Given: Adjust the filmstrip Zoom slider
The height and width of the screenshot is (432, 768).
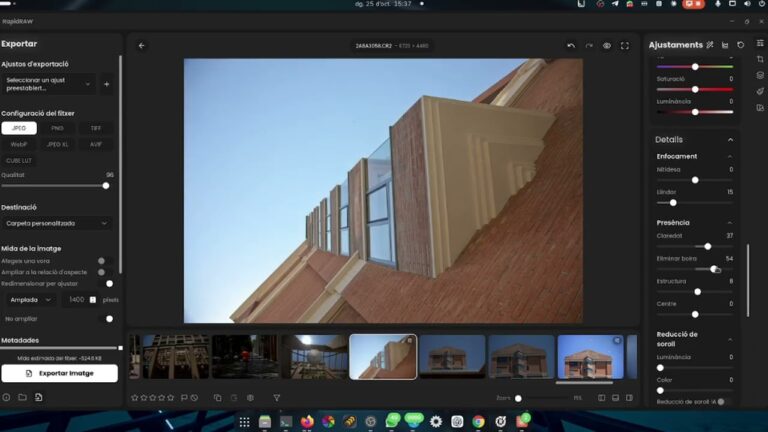Looking at the screenshot, I should point(543,398).
